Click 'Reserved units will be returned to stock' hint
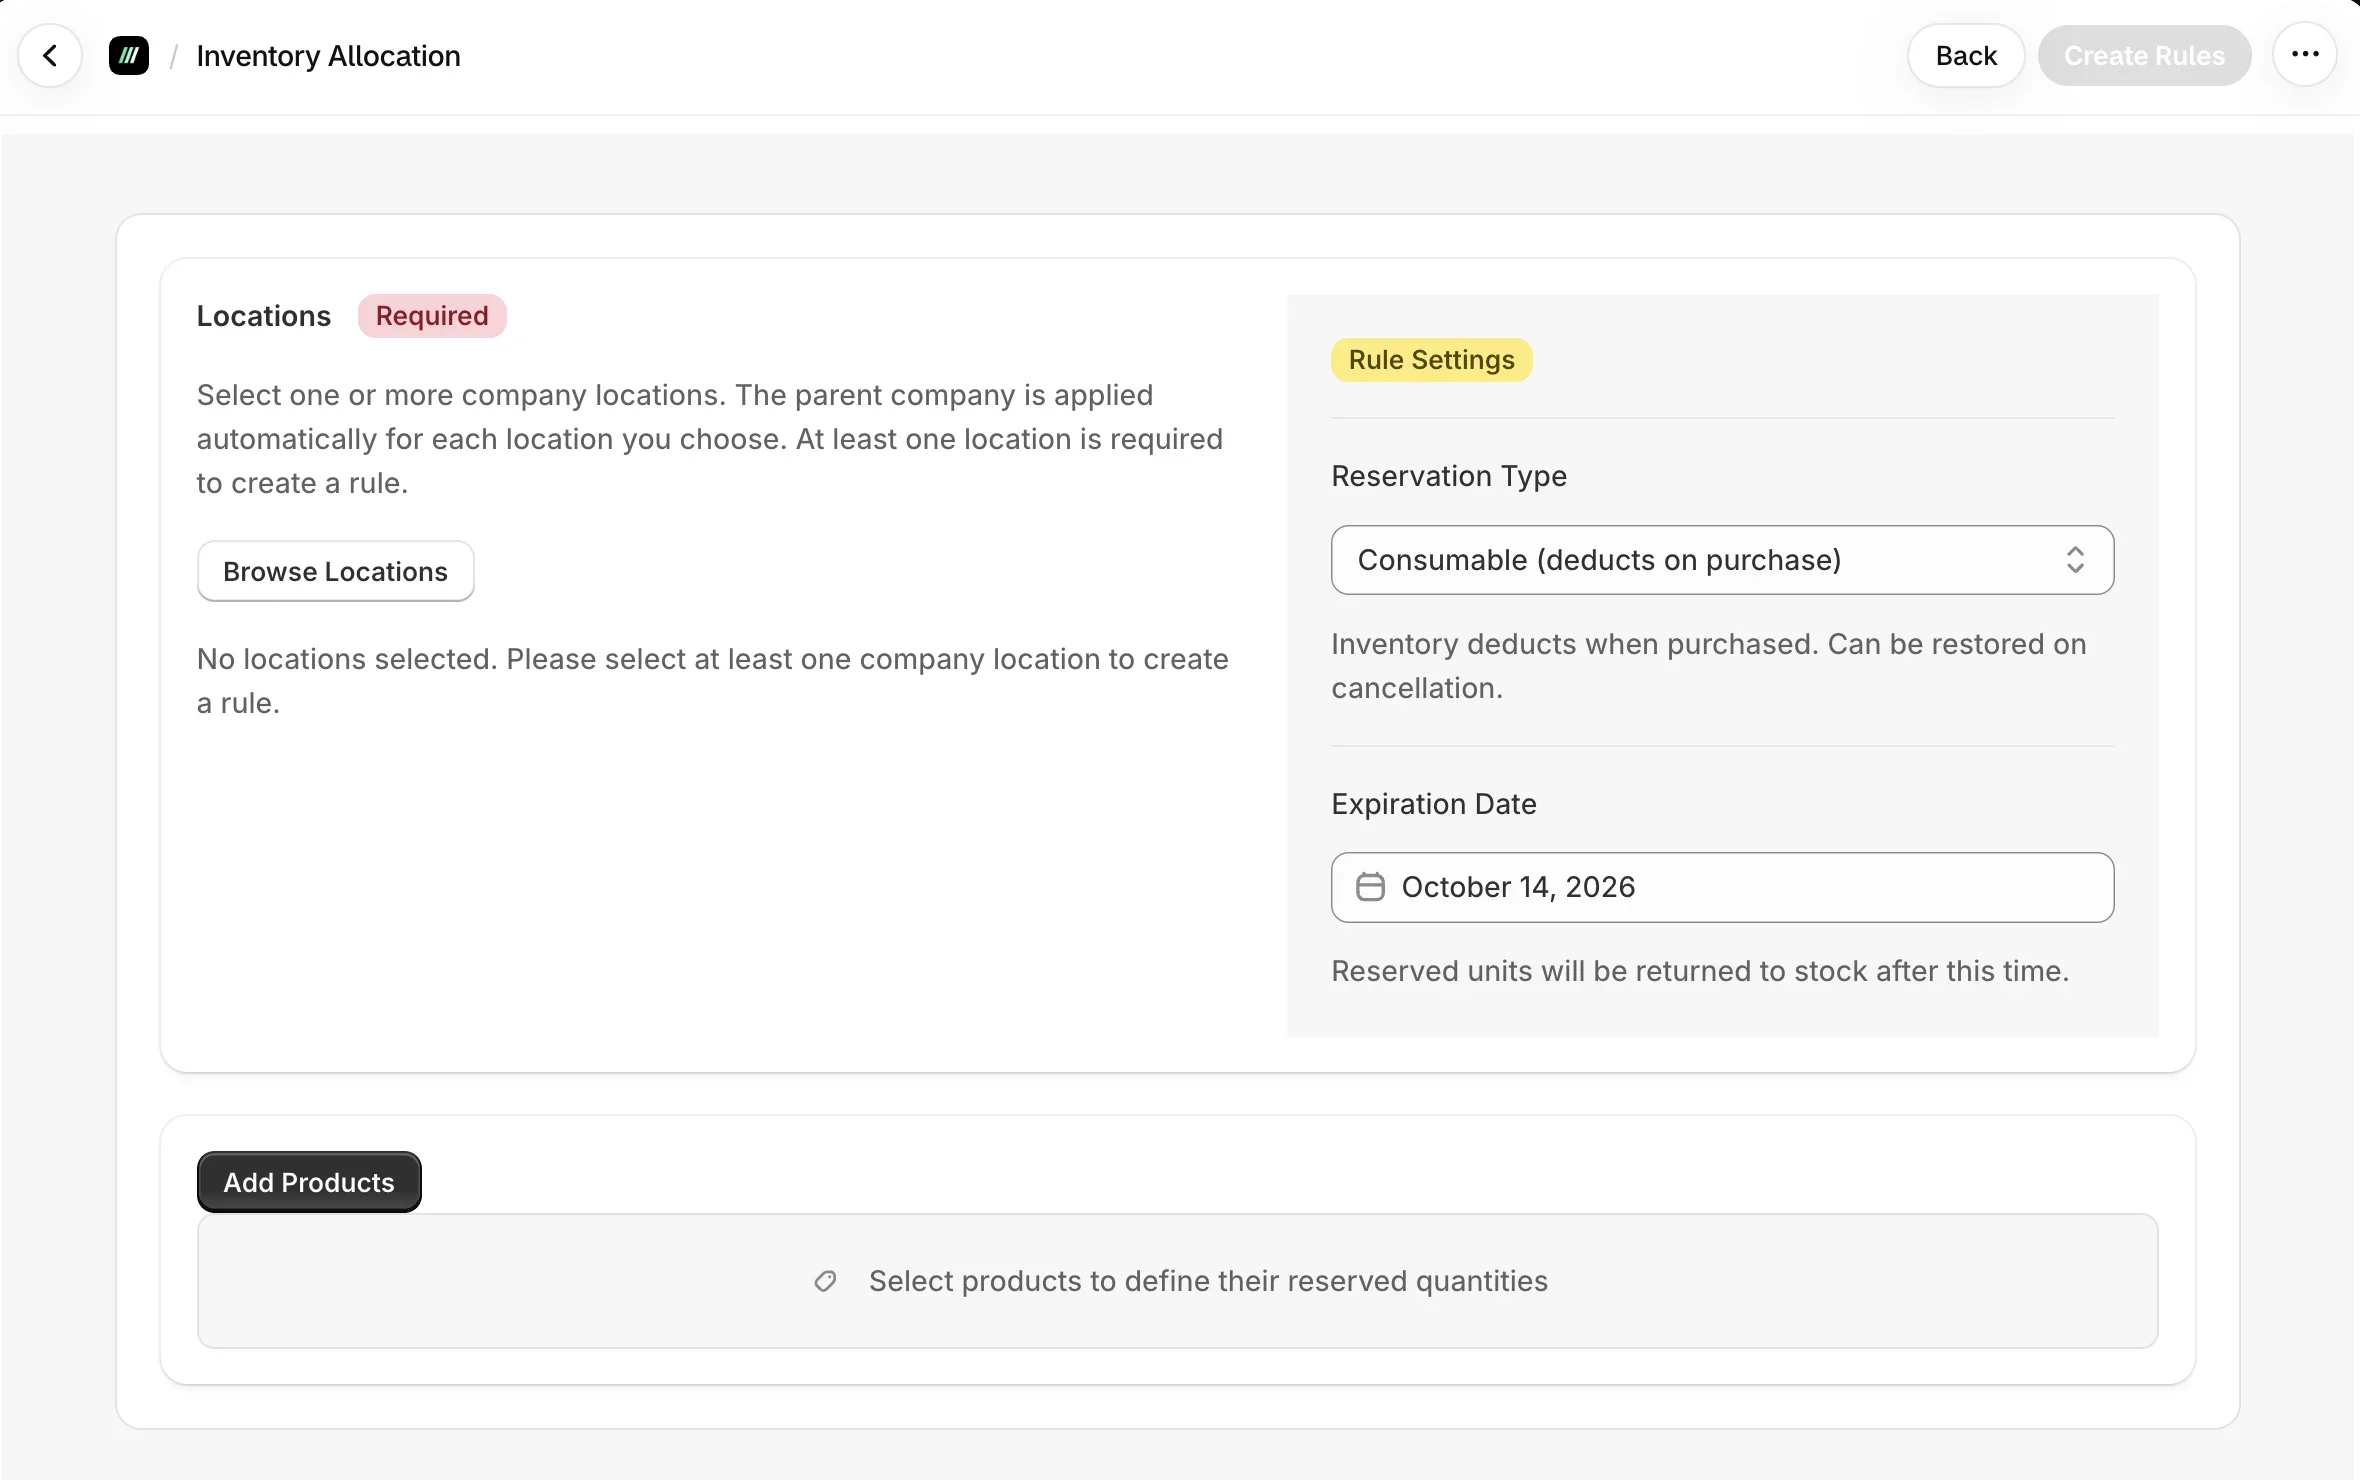 (x=1700, y=971)
